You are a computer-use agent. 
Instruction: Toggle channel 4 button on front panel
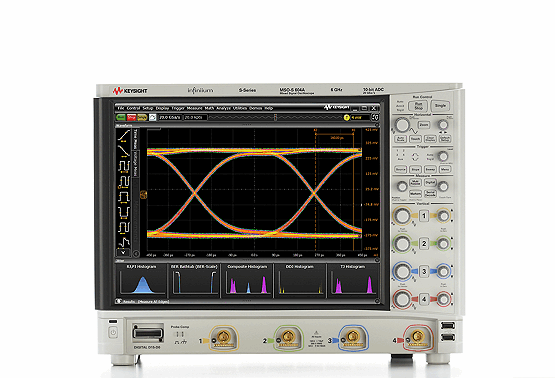point(424,299)
